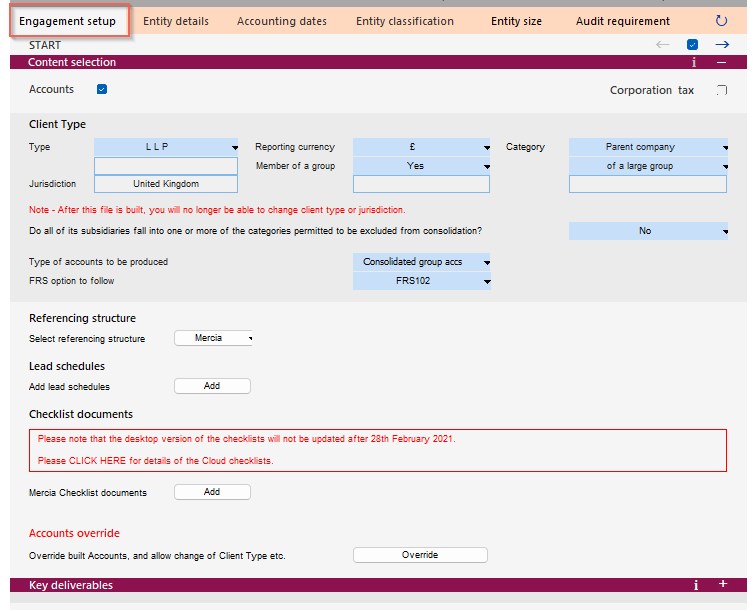Image resolution: width=755 pixels, height=611 pixels.
Task: Switch to Accounting dates tab
Action: (282, 21)
